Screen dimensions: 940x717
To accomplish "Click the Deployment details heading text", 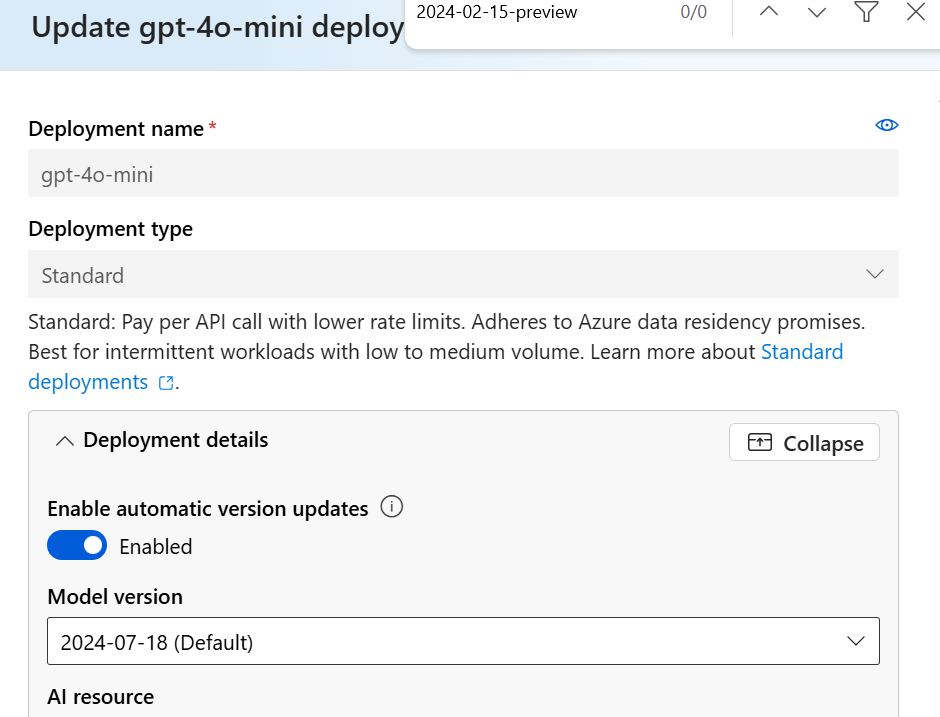I will 176,440.
